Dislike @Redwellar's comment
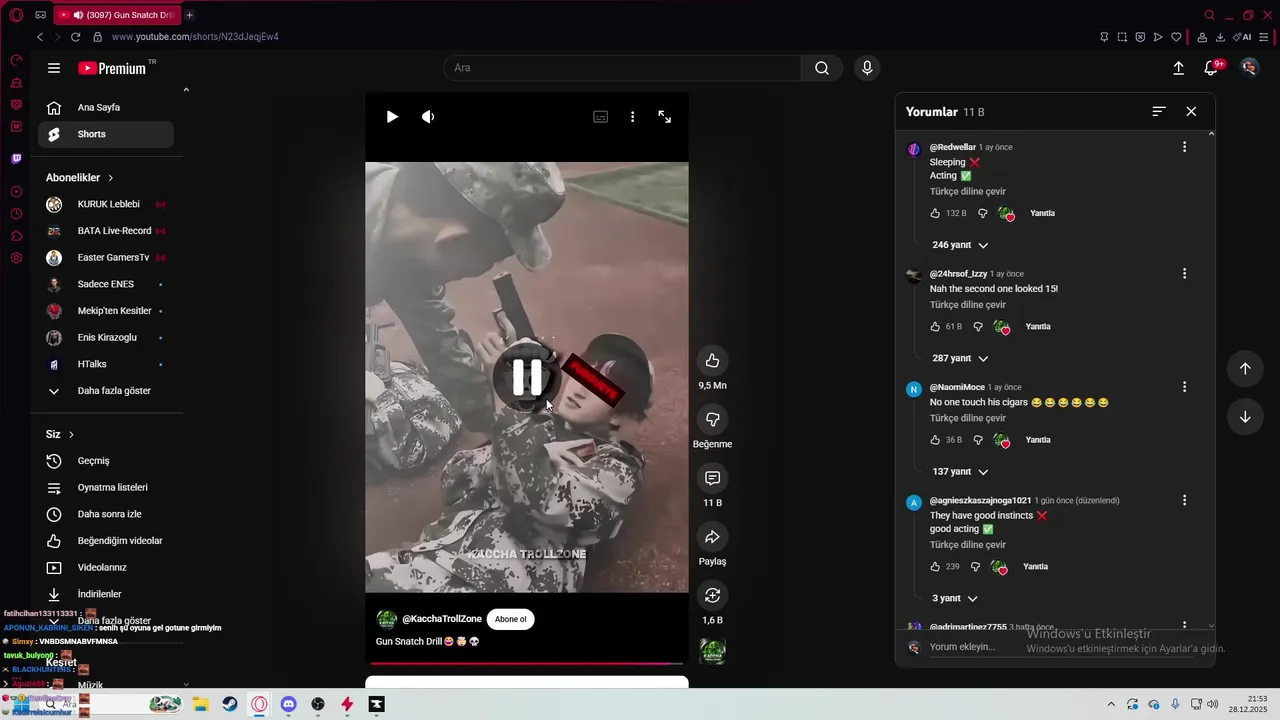1280x720 pixels. [982, 213]
